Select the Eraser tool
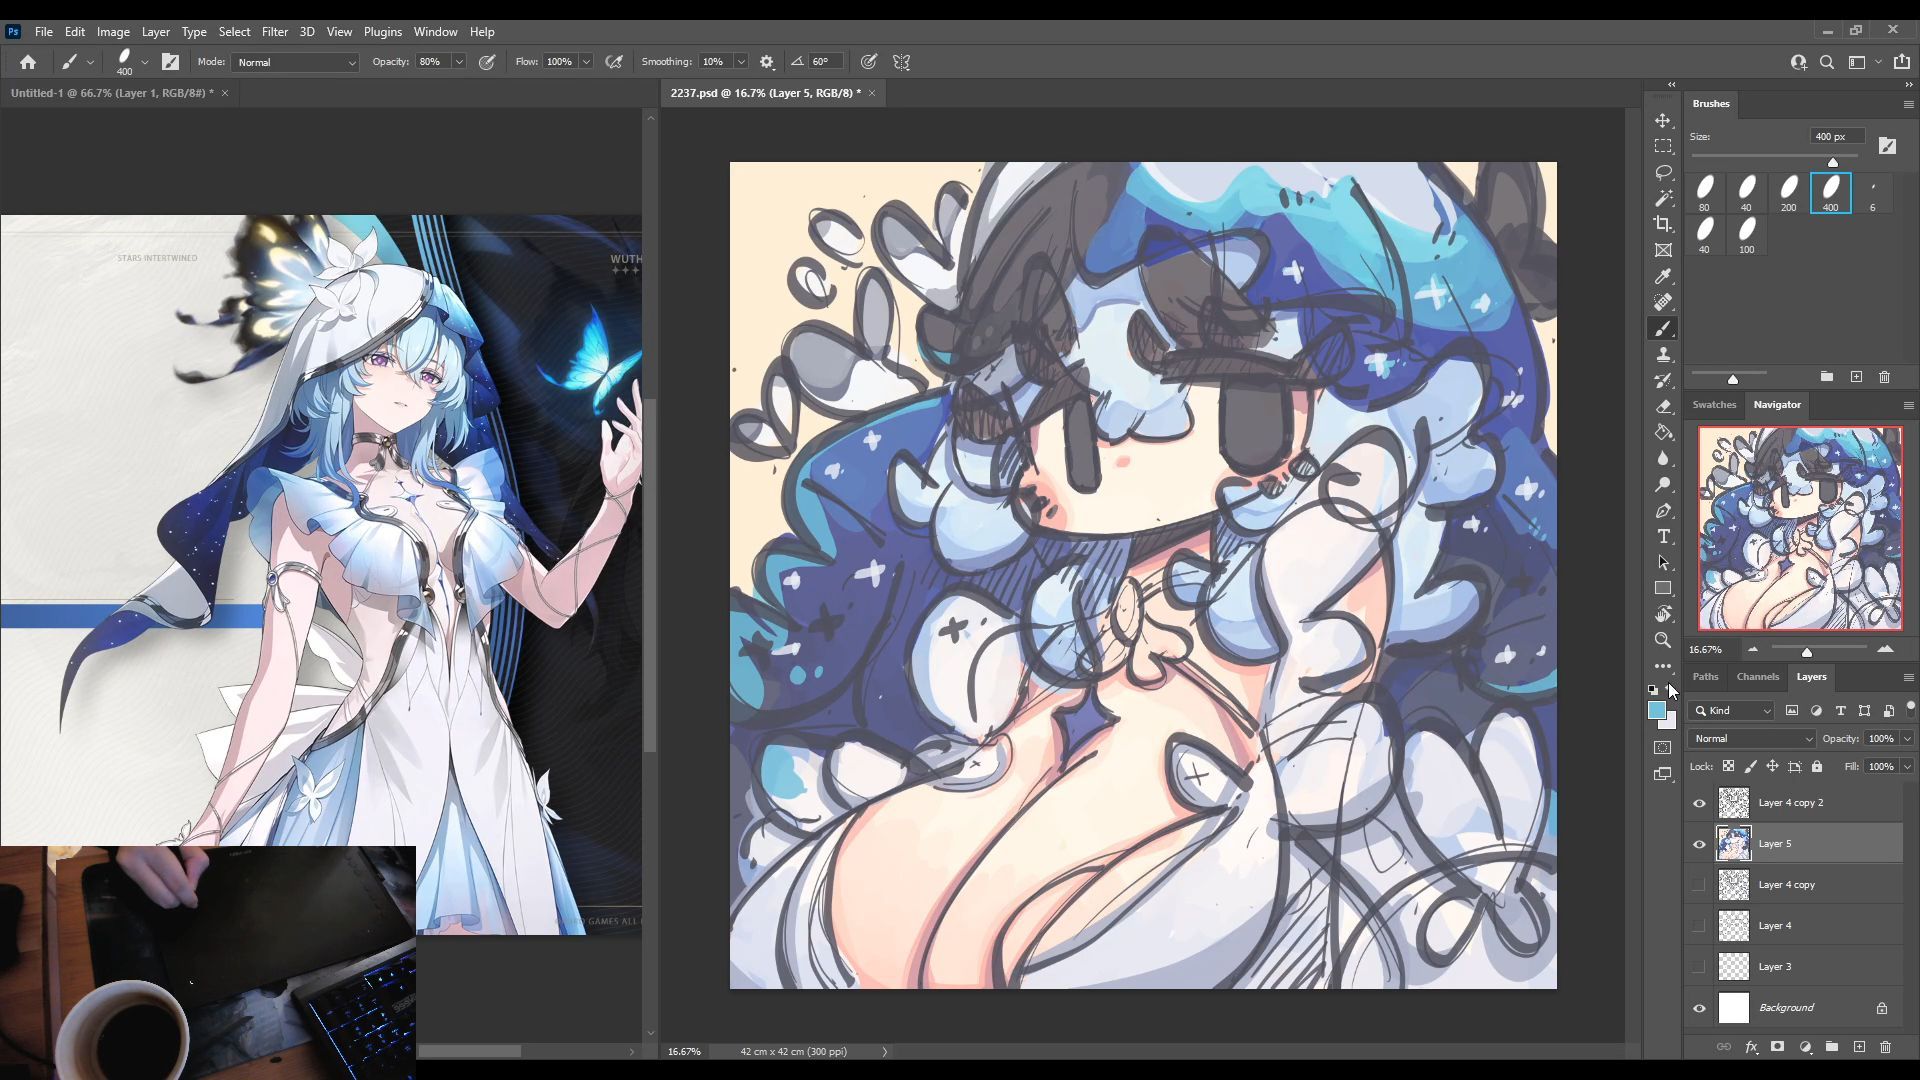The height and width of the screenshot is (1080, 1920). tap(1663, 406)
